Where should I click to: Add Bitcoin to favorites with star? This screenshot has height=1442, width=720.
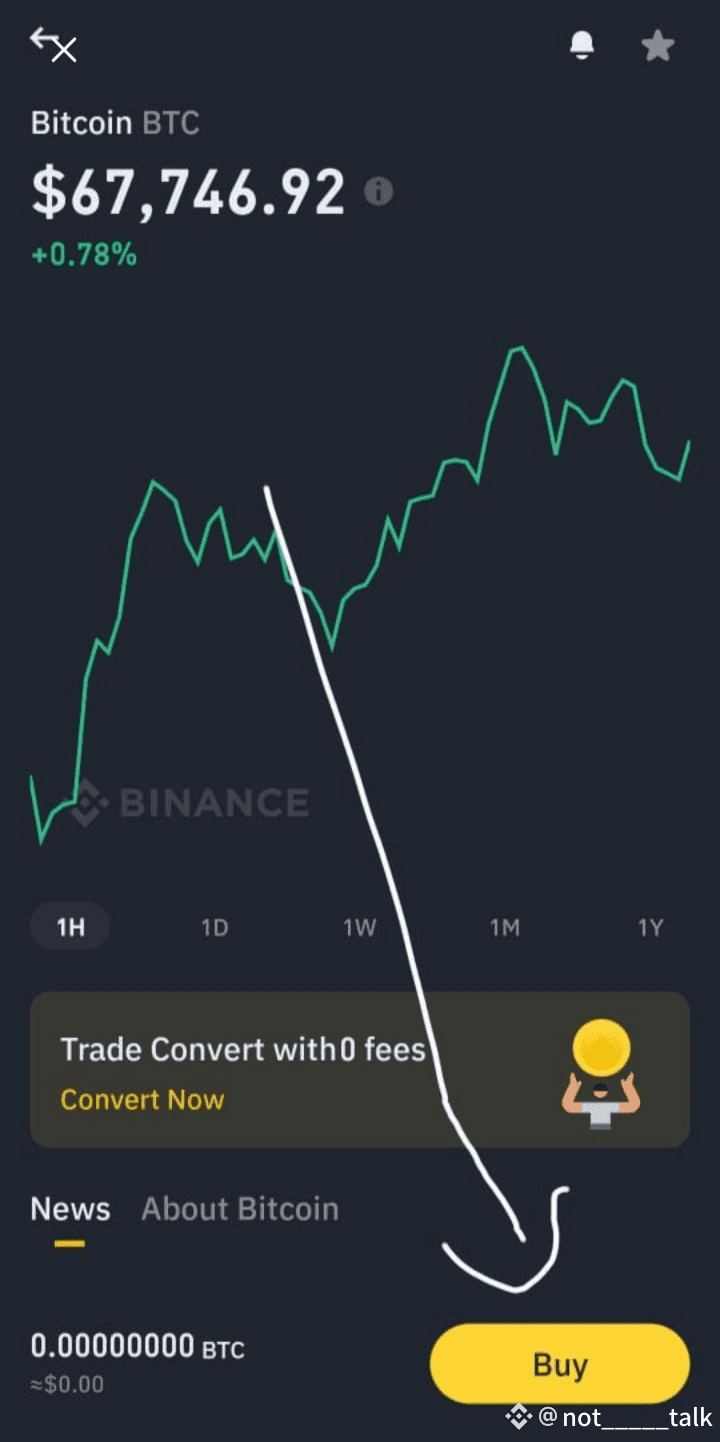pos(657,46)
